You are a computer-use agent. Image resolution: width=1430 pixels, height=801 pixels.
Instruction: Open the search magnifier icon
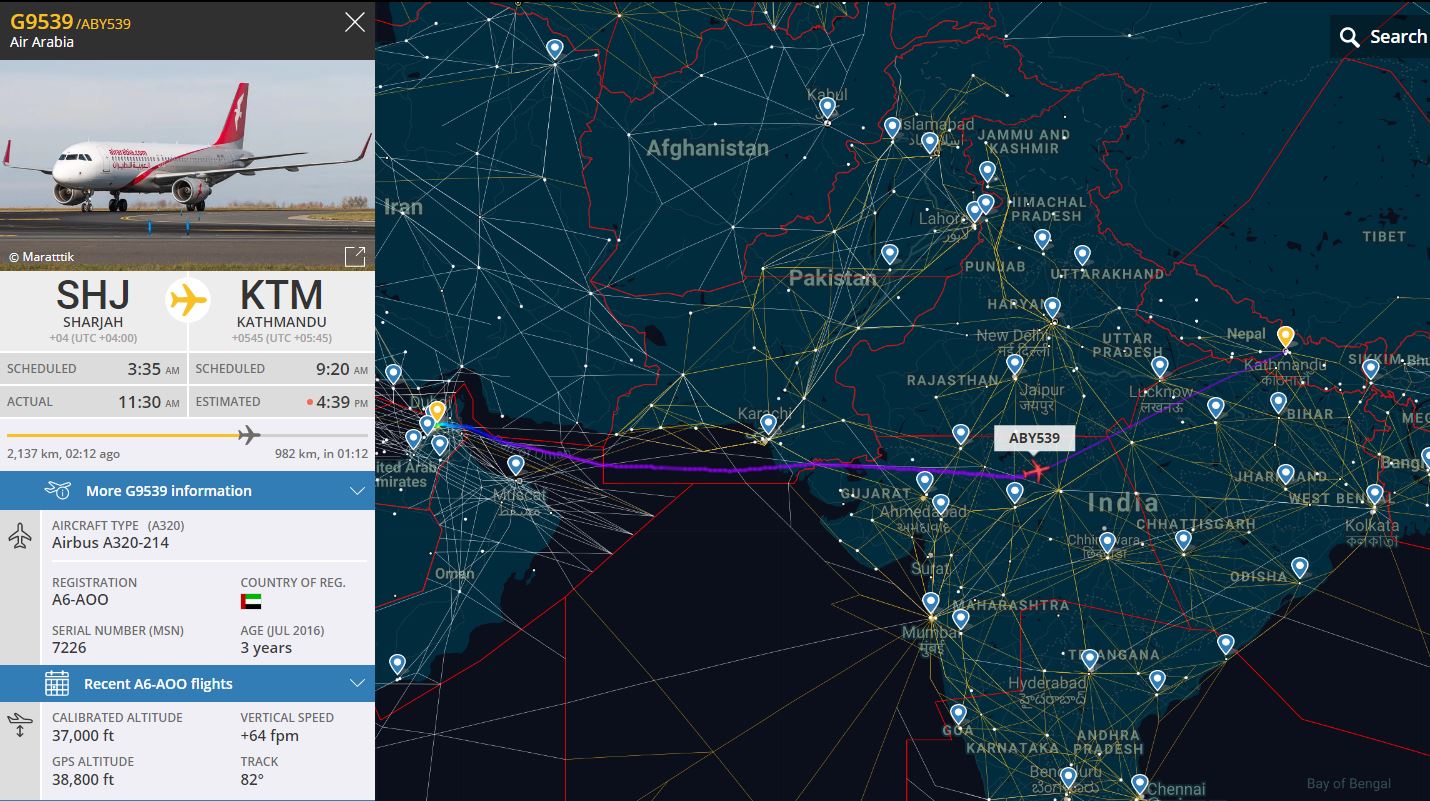[x=1350, y=38]
